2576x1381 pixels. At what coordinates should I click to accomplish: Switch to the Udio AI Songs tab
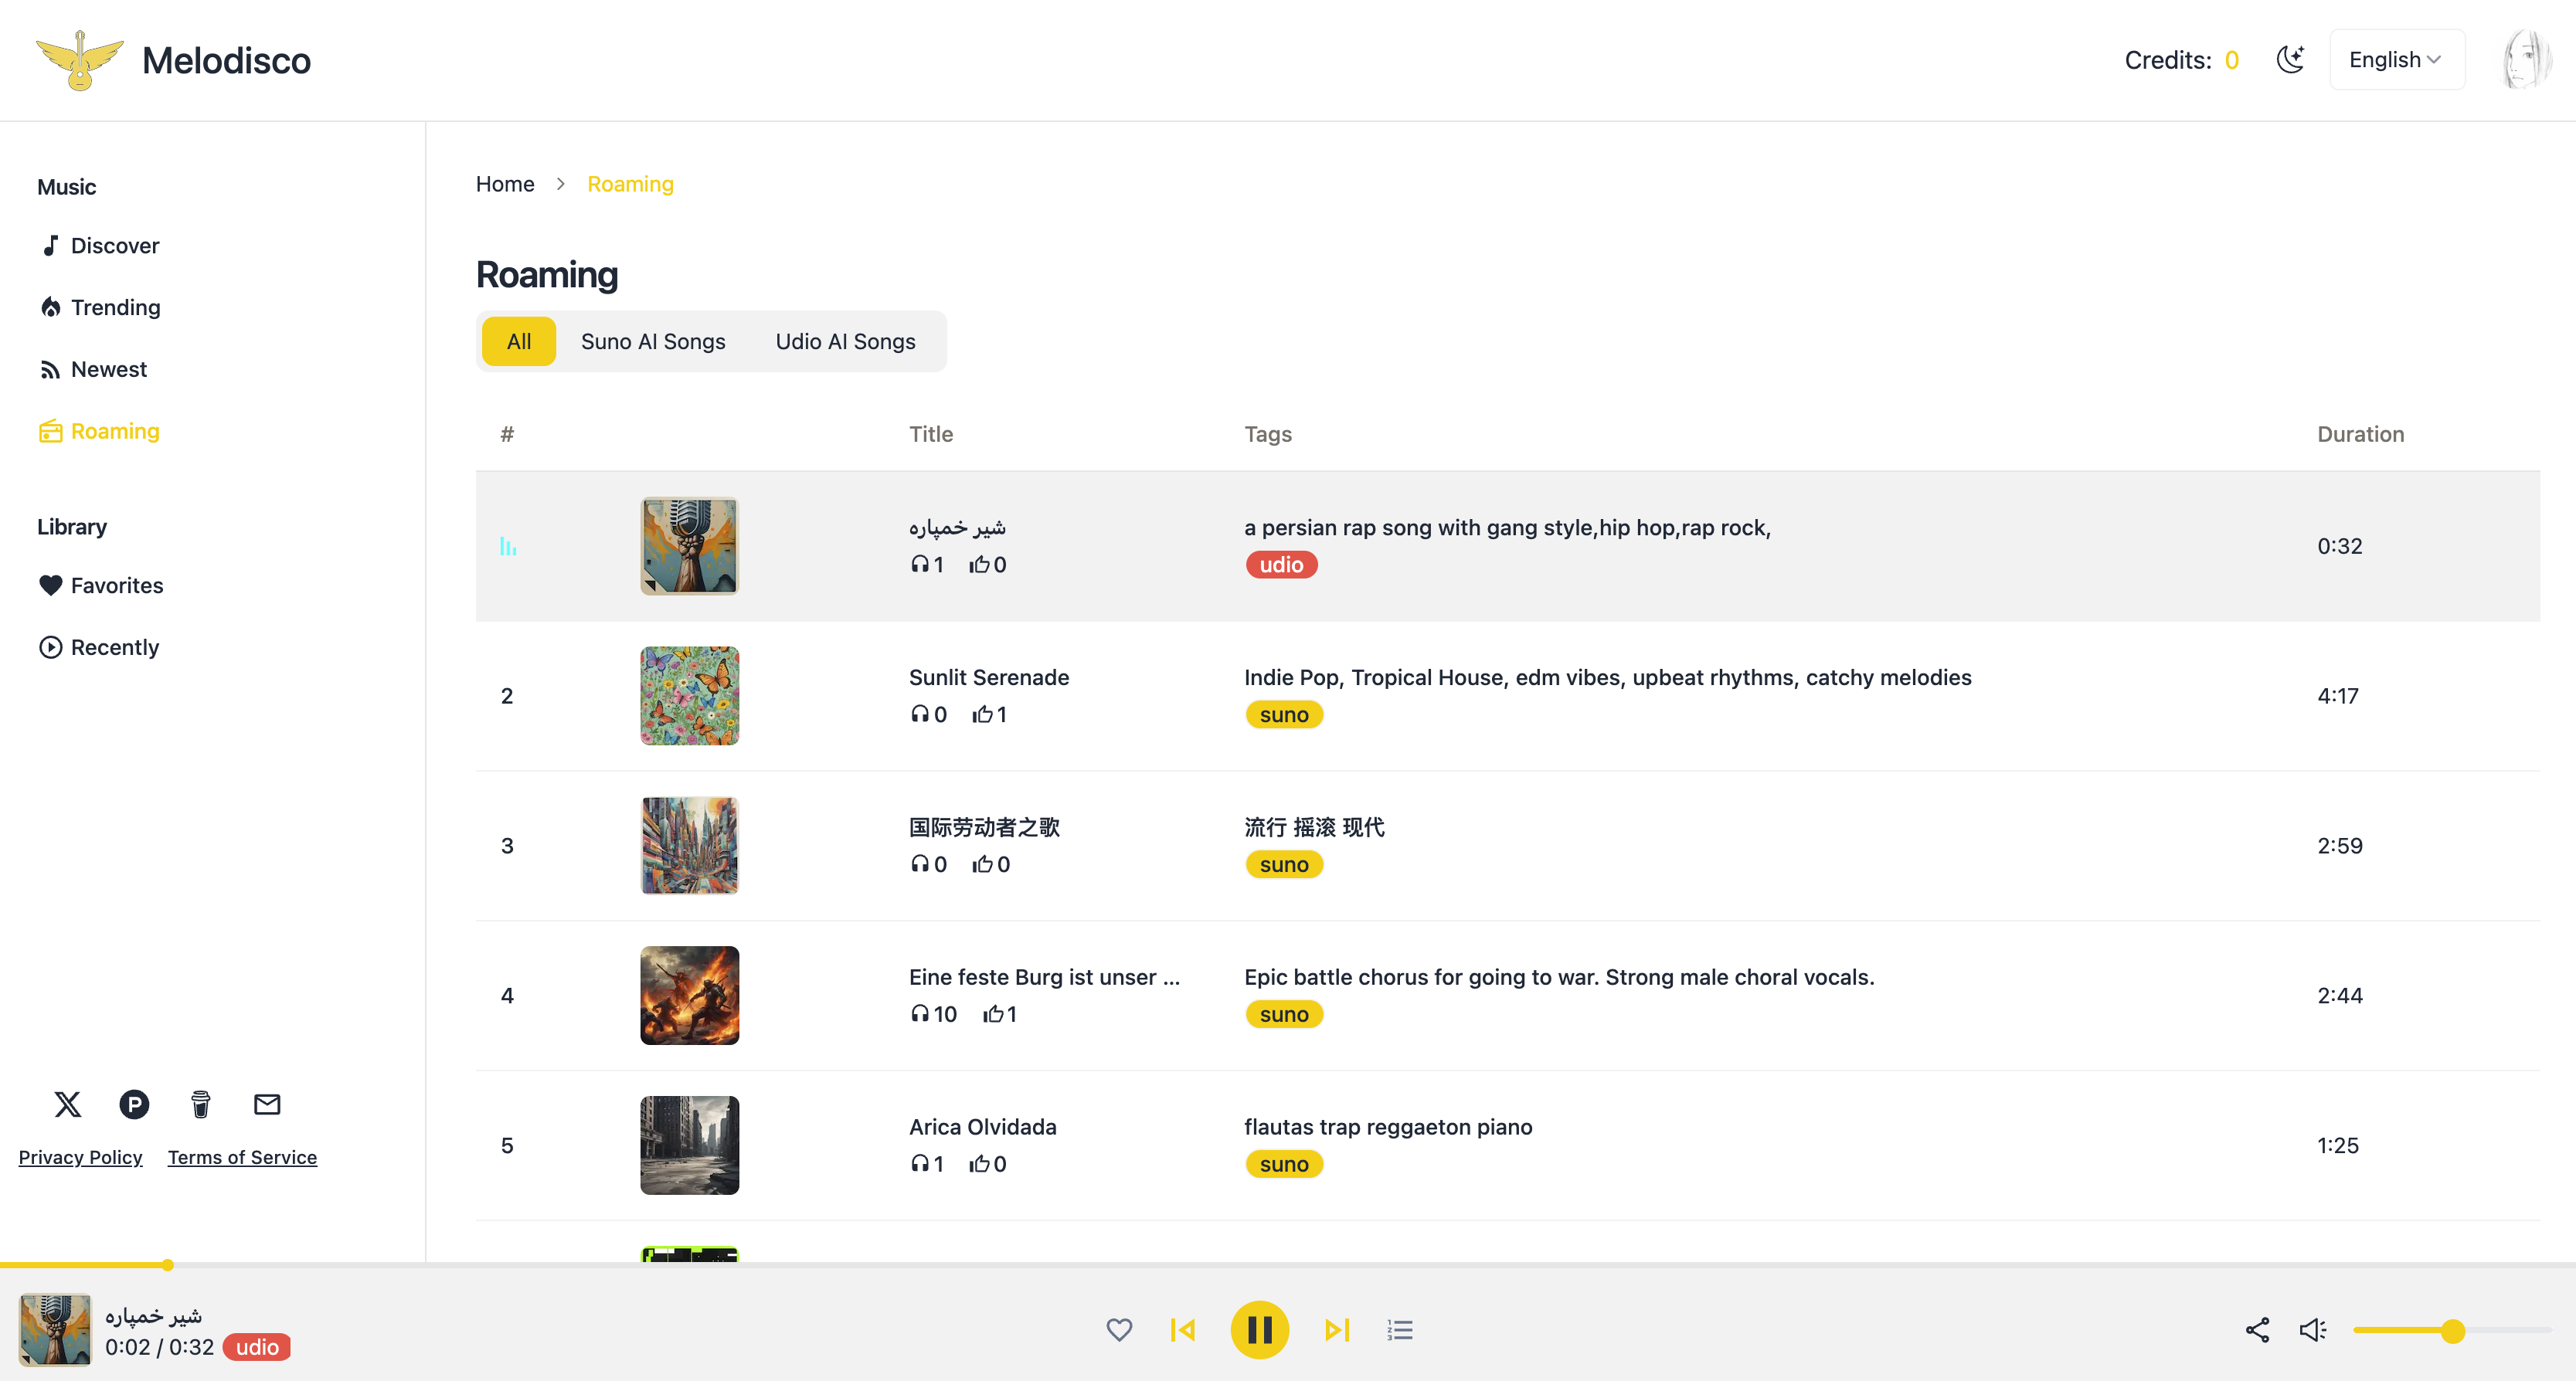pyautogui.click(x=845, y=342)
